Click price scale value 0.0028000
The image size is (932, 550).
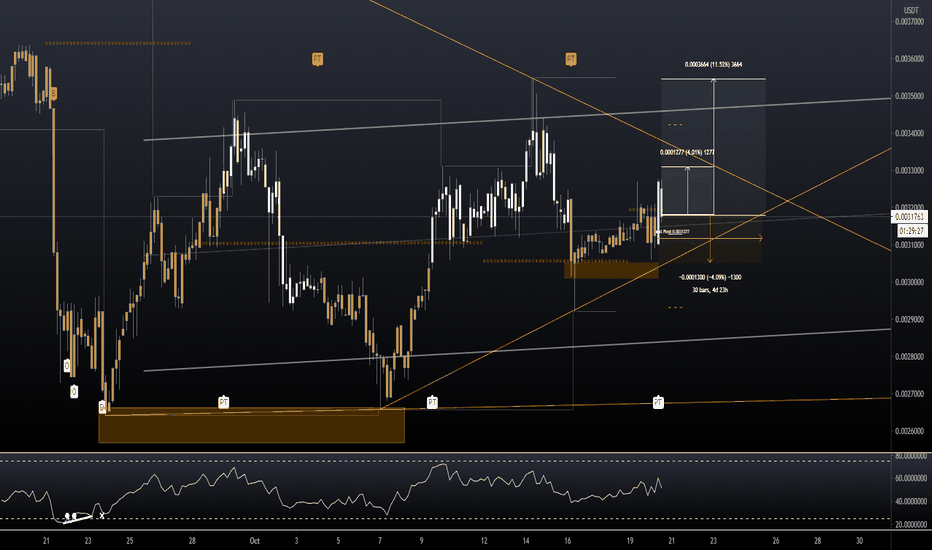click(x=909, y=357)
